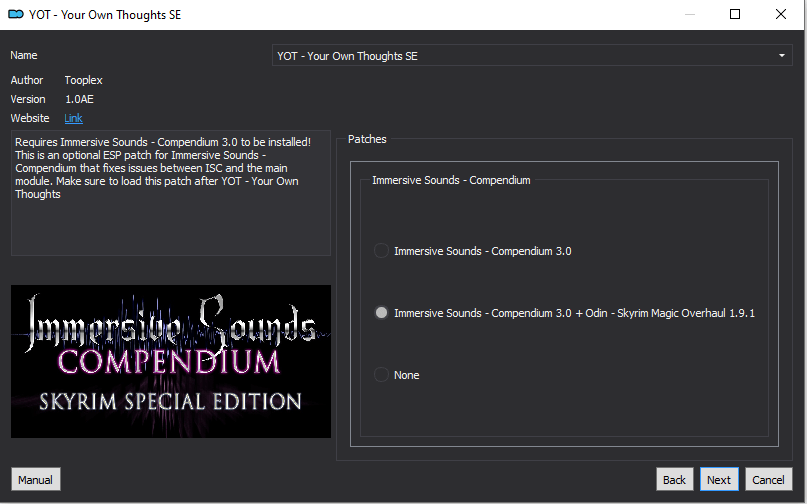Screen dimensions: 807x504
Task: Click the Version label
Action: coord(28,99)
